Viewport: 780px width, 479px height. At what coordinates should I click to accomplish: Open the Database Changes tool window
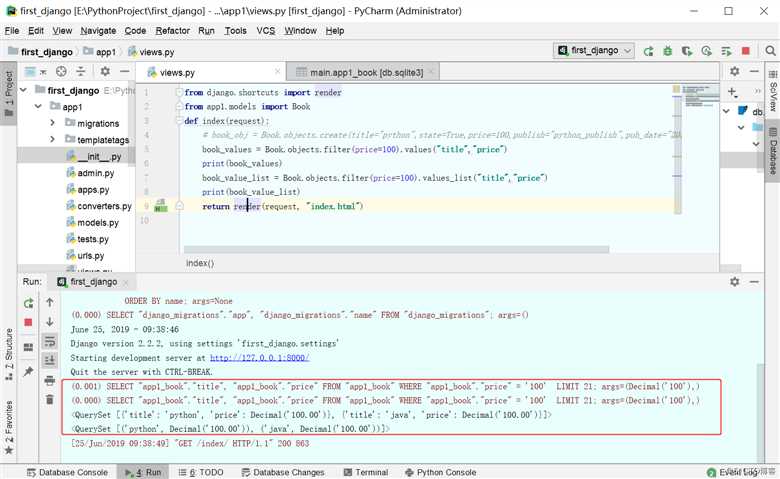click(282, 472)
